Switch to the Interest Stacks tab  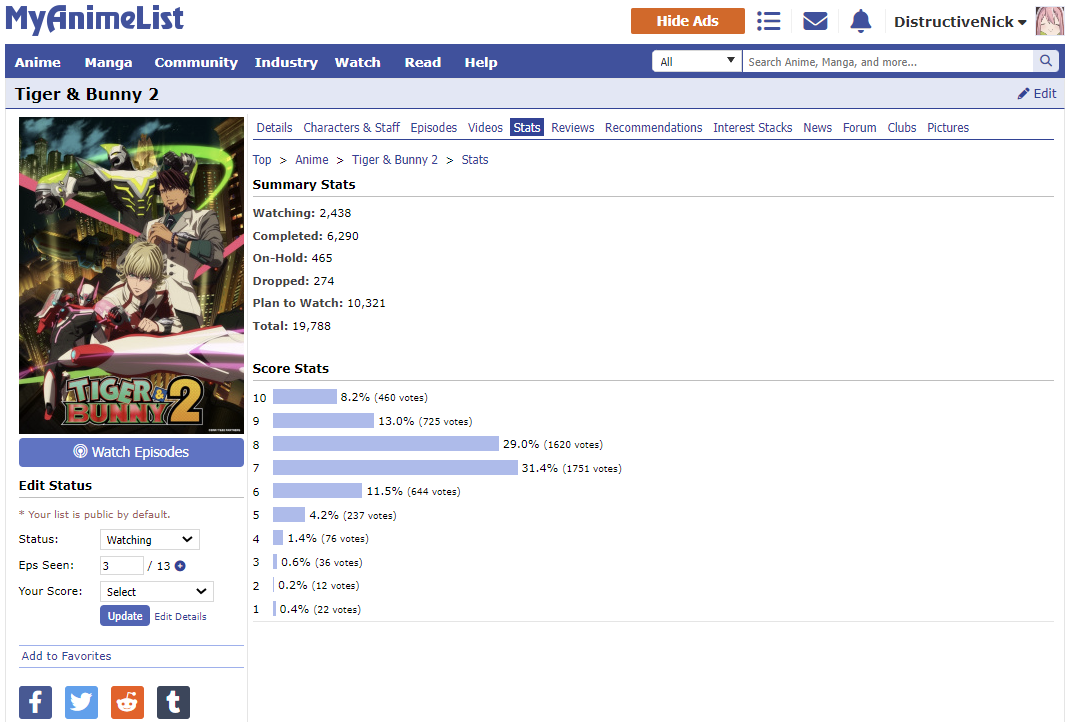click(x=753, y=128)
